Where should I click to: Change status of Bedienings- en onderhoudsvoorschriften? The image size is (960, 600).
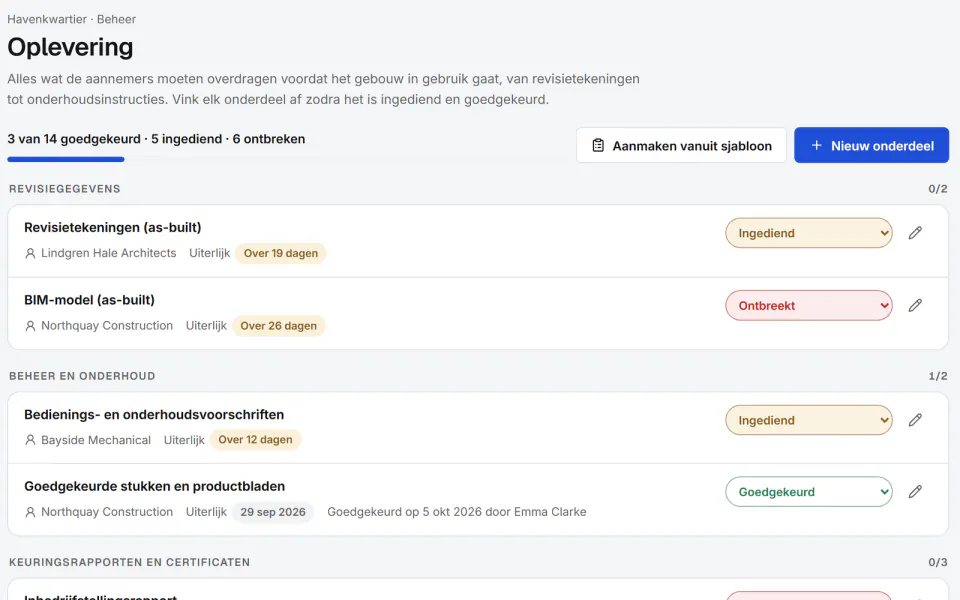pos(809,420)
